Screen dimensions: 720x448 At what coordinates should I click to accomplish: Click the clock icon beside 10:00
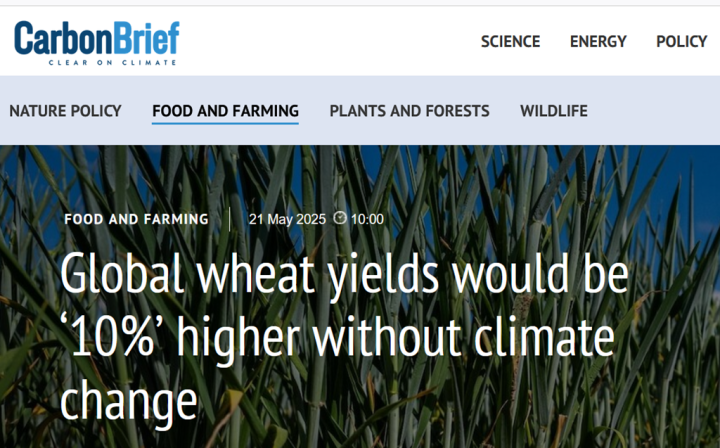coord(340,219)
